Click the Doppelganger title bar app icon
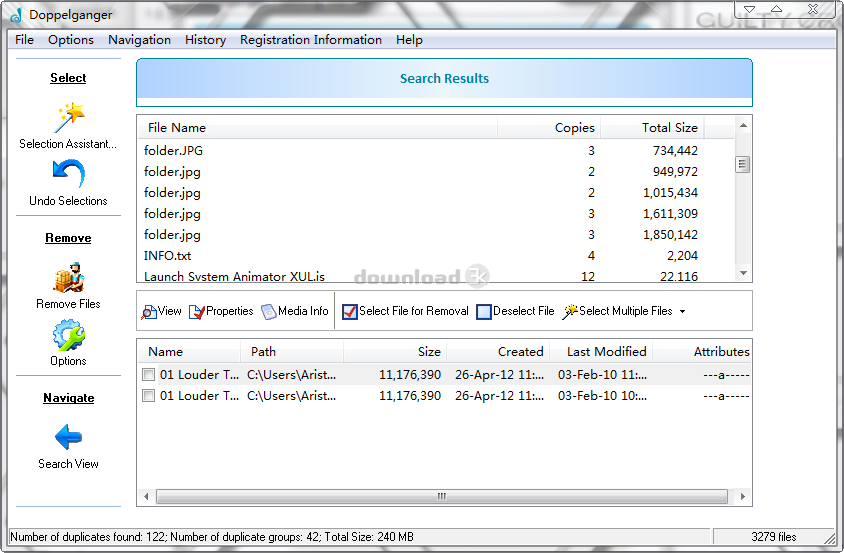The image size is (844, 553). click(x=16, y=15)
